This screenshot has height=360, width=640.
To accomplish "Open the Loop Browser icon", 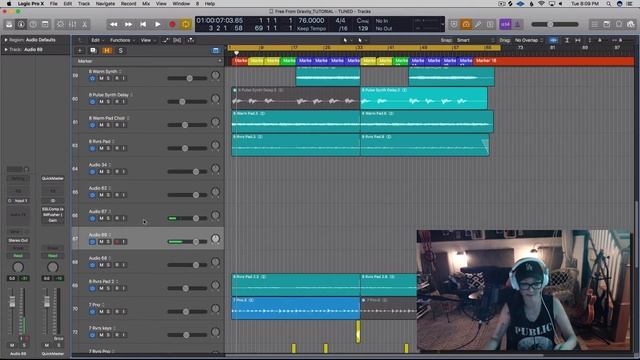I will point(619,24).
